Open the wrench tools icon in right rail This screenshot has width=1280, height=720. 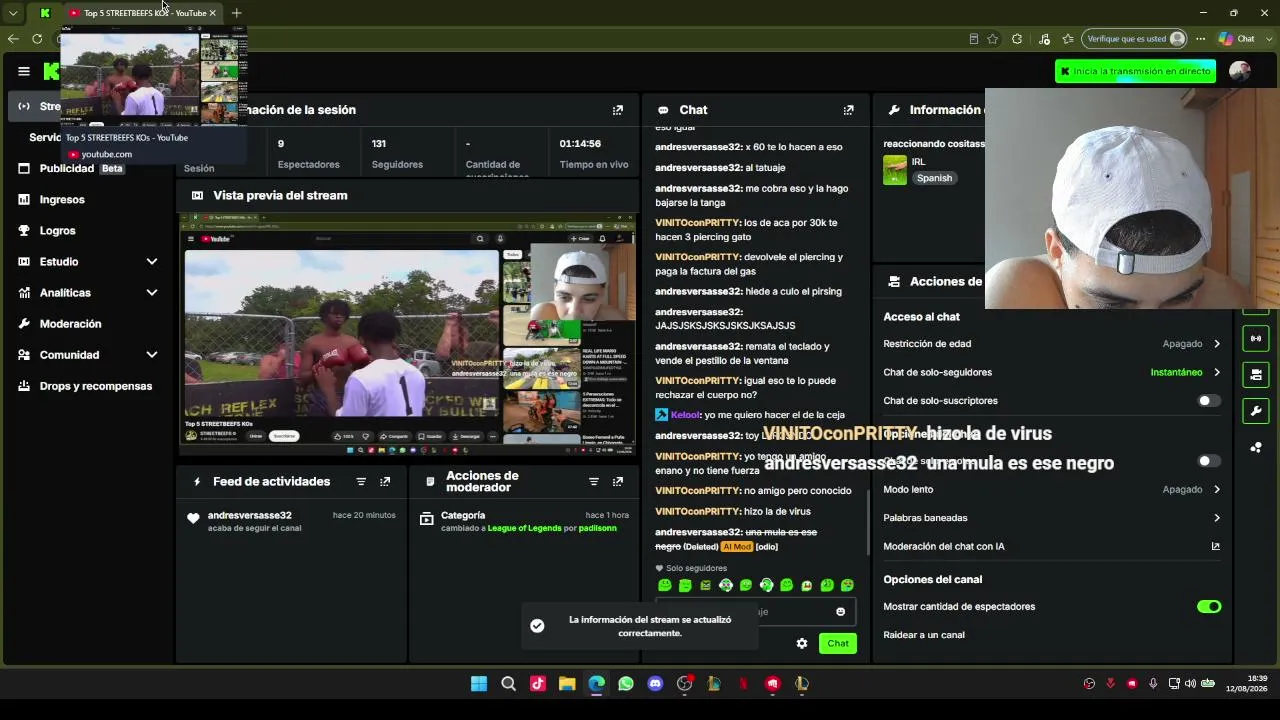pos(1256,411)
